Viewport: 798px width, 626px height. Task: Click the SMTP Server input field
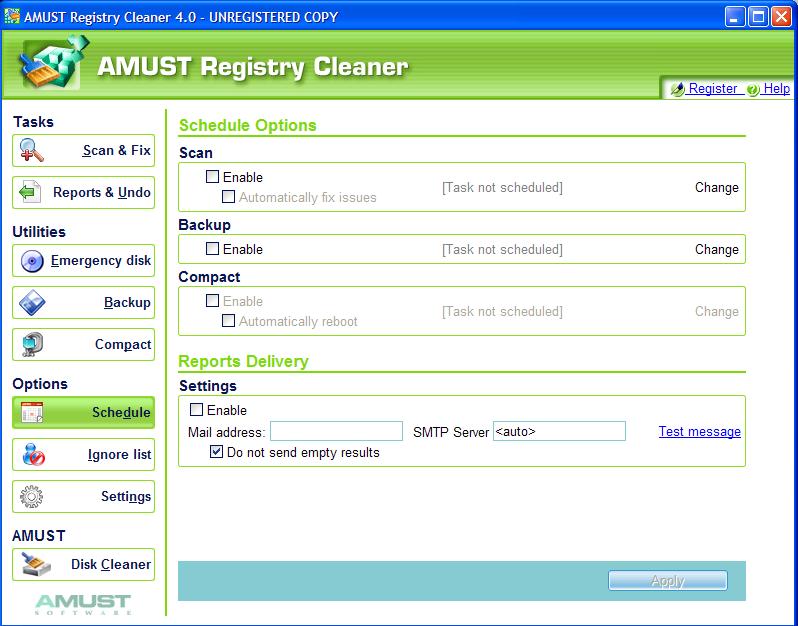tap(559, 431)
